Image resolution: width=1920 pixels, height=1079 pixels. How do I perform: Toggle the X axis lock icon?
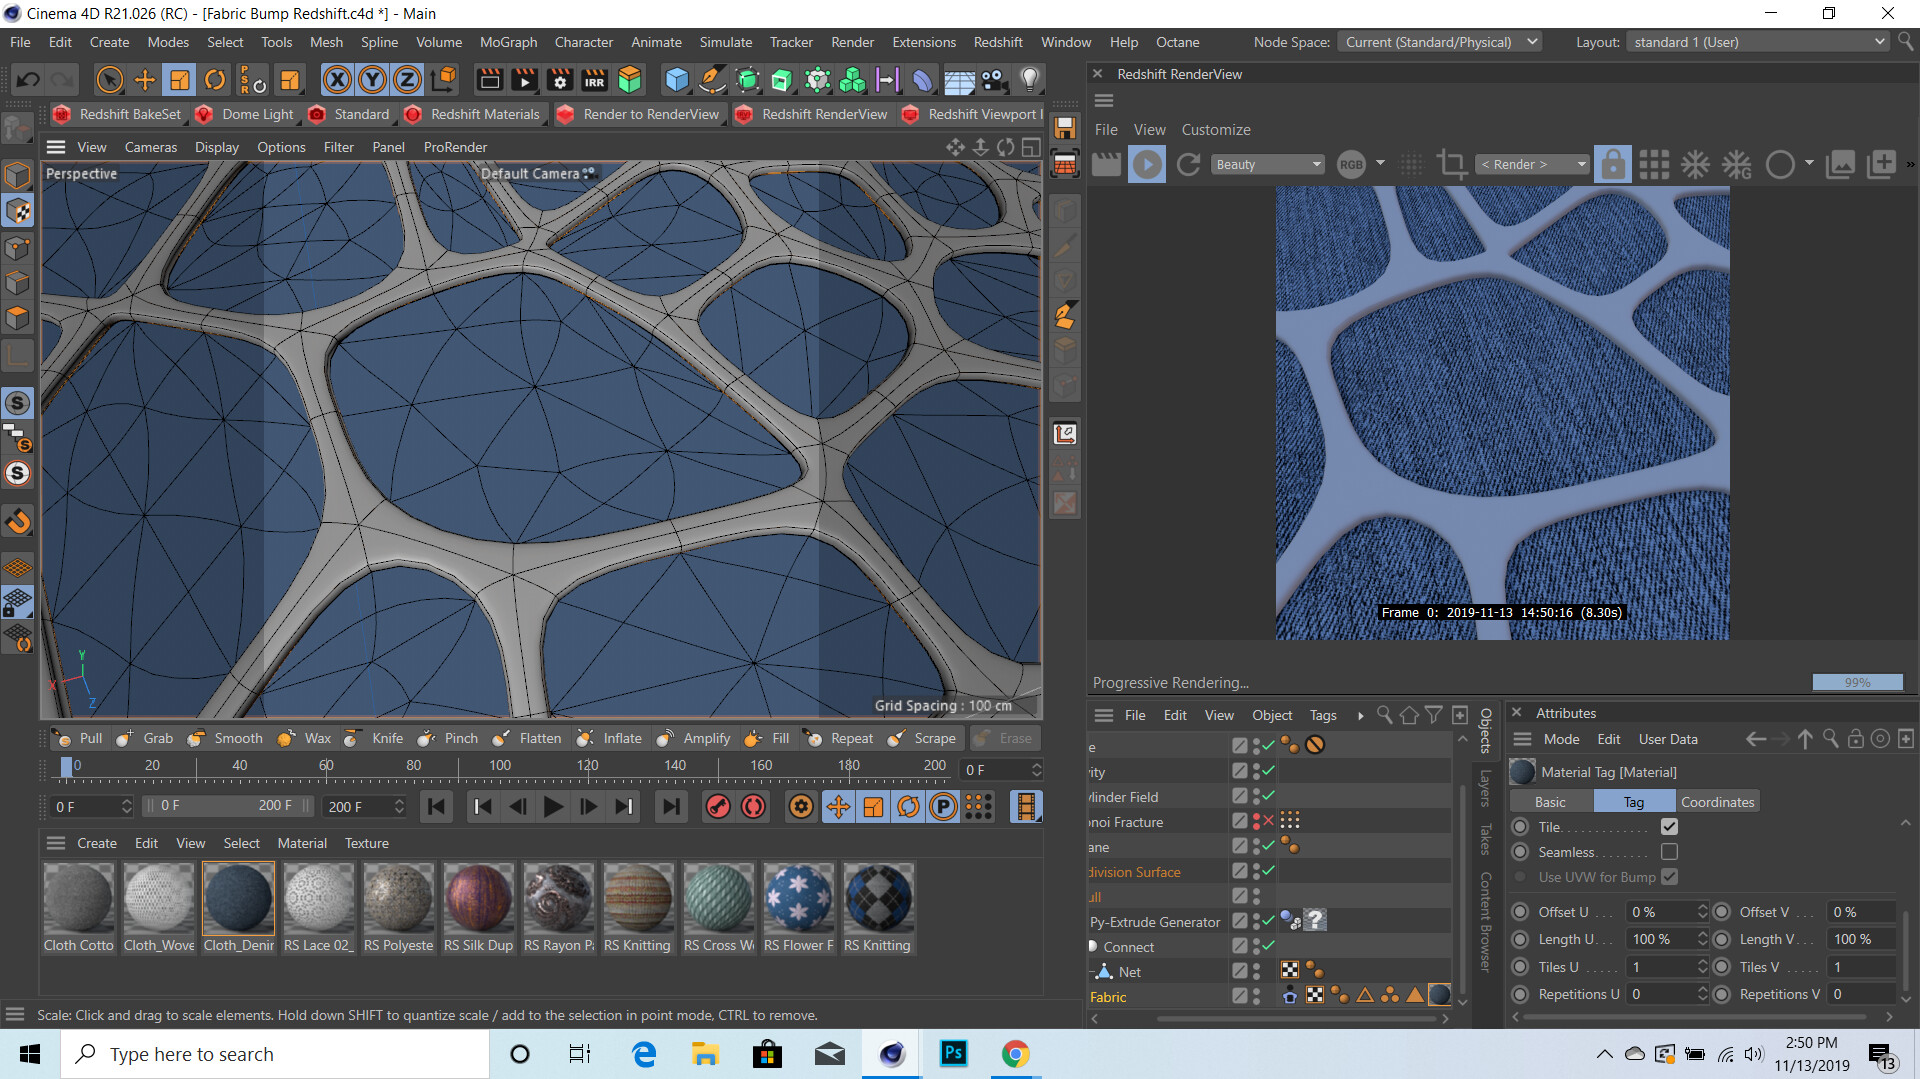[337, 80]
